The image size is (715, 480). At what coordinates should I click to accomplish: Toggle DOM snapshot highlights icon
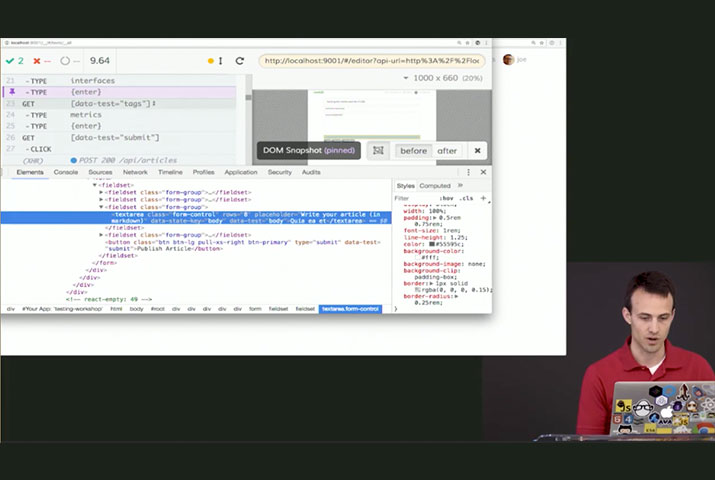pyautogui.click(x=378, y=151)
